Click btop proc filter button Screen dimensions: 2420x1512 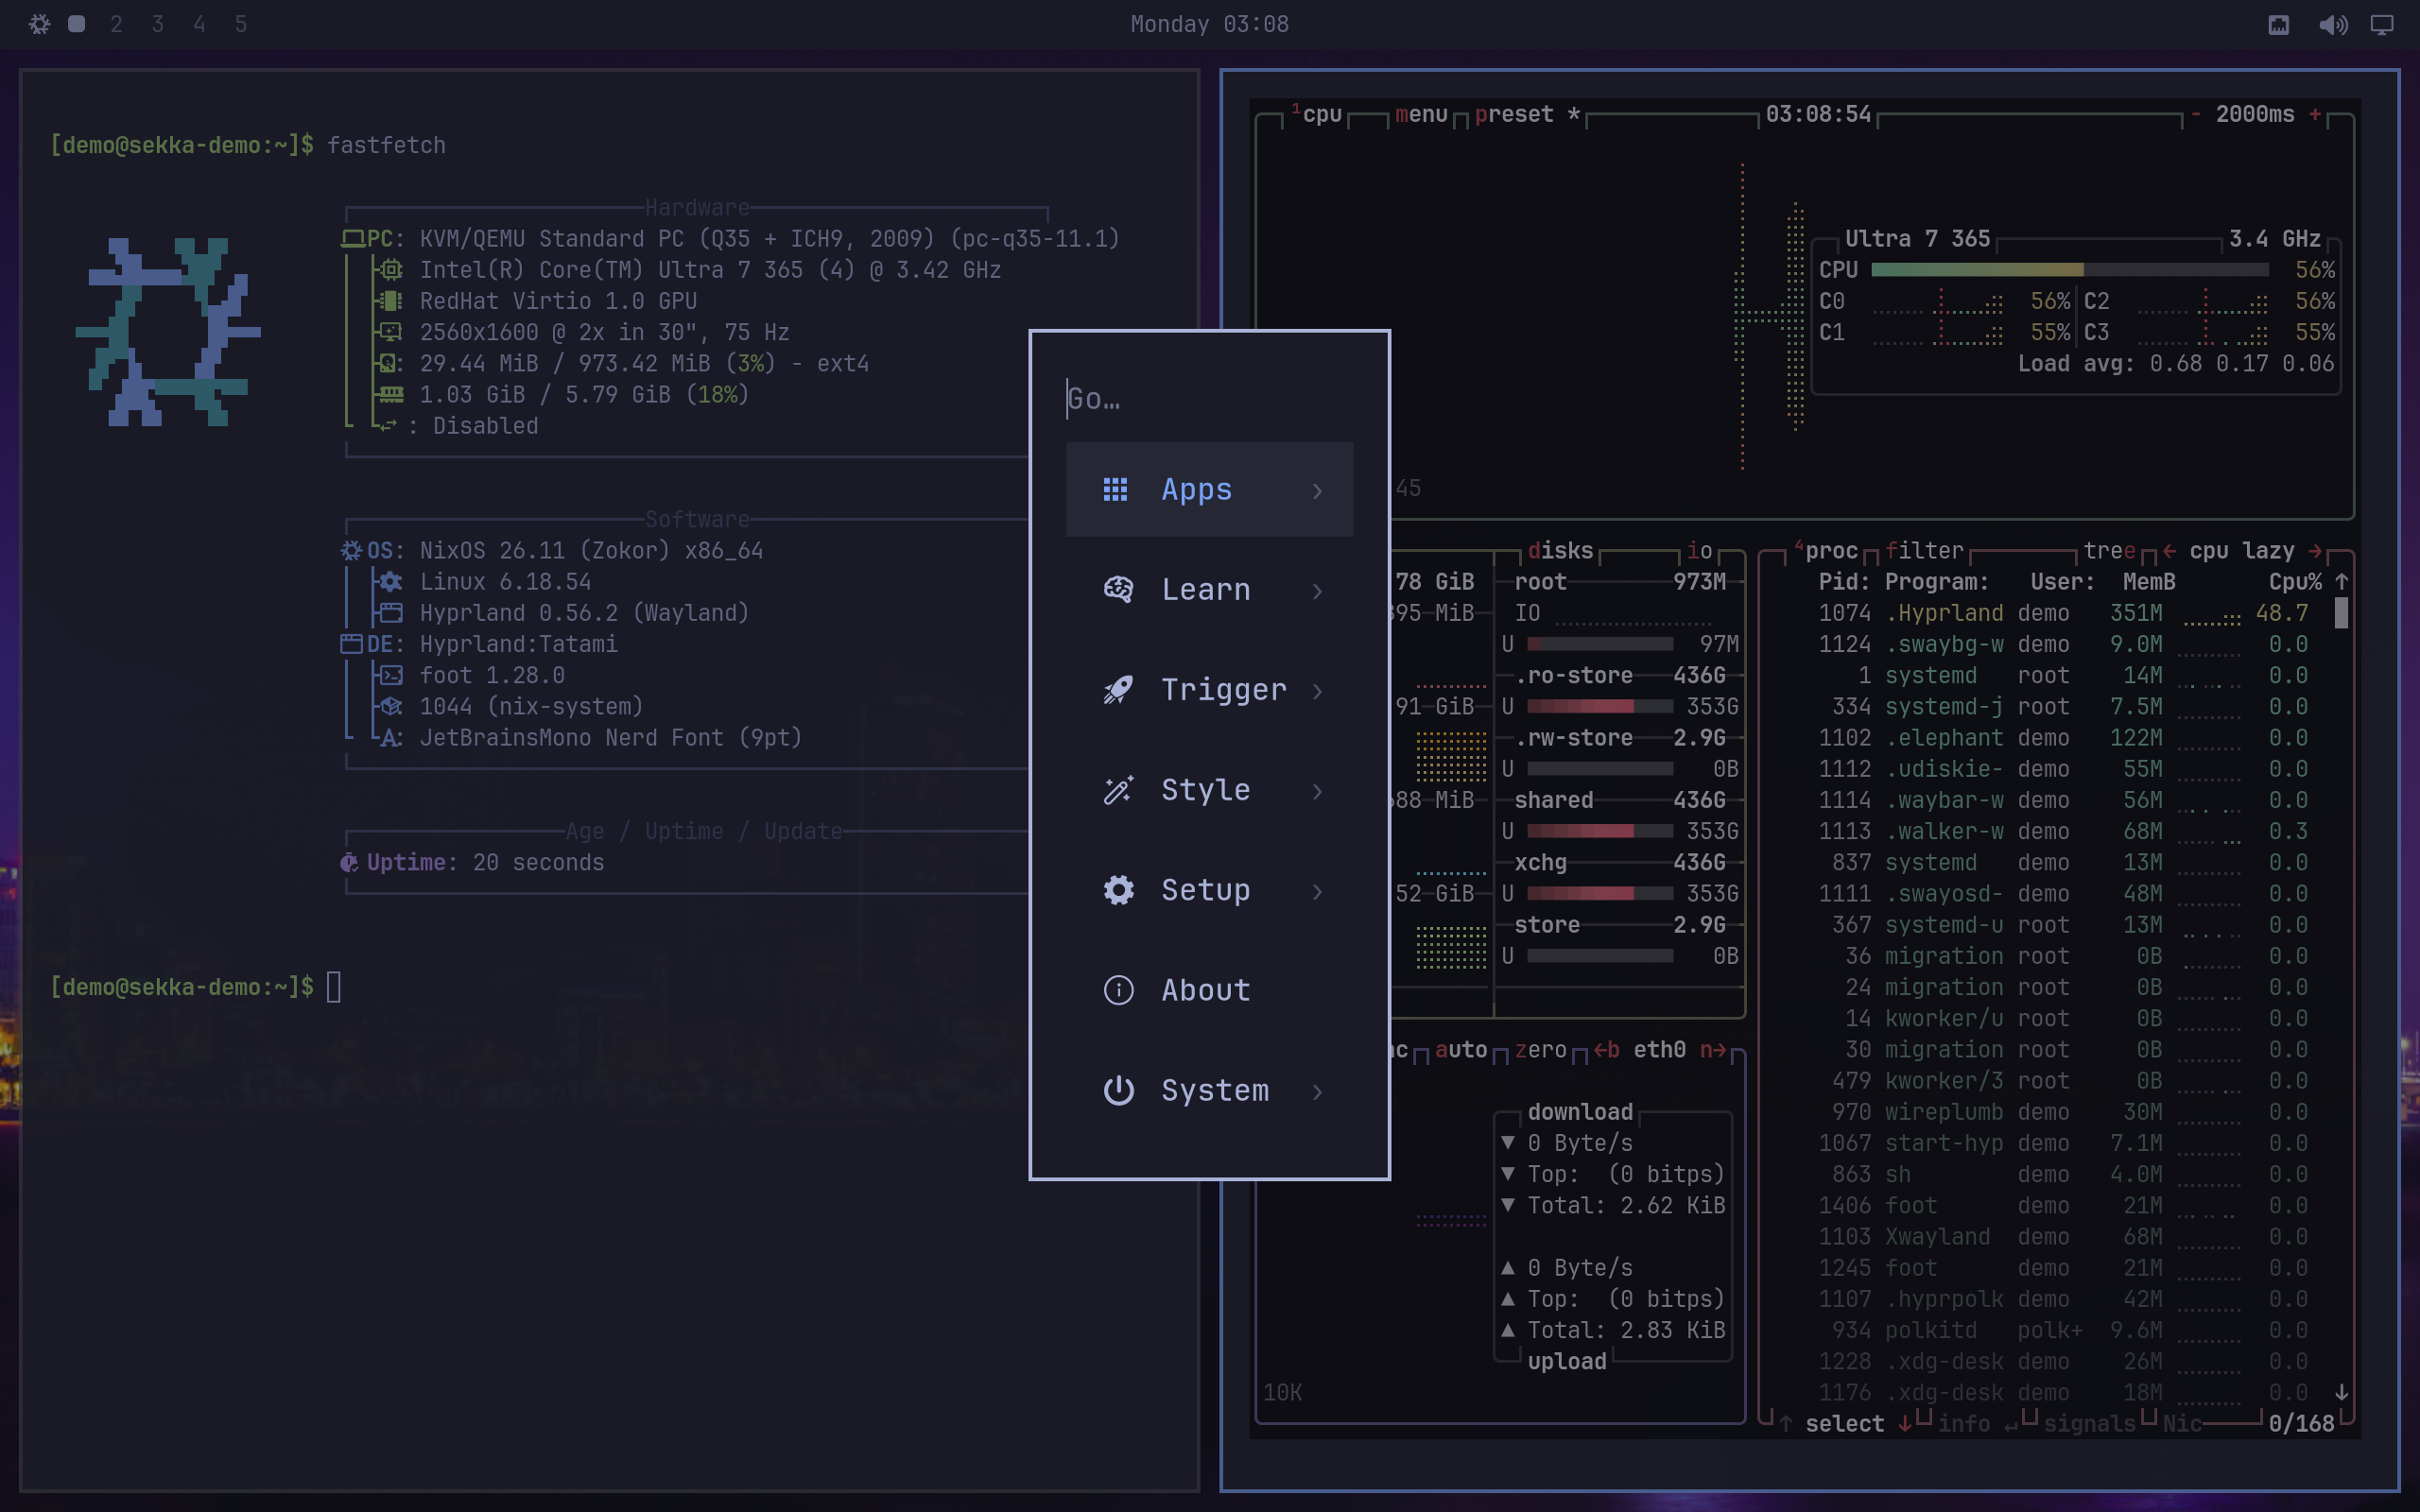pos(1925,551)
